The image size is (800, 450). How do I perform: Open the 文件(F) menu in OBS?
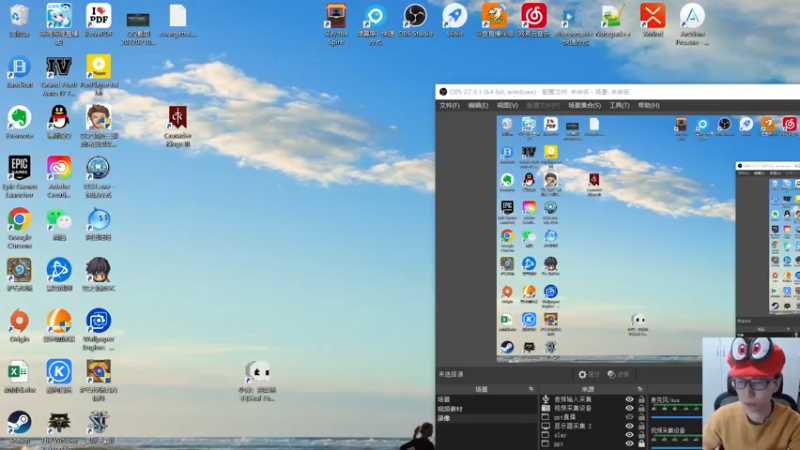point(449,105)
